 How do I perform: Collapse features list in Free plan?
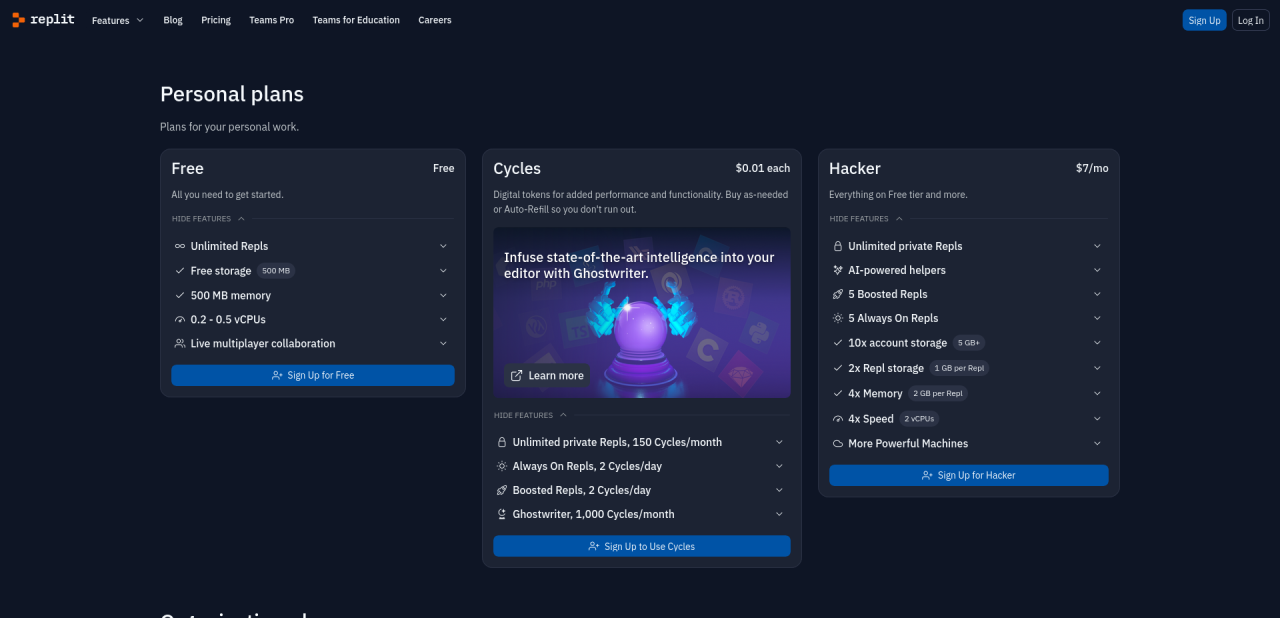(x=208, y=219)
